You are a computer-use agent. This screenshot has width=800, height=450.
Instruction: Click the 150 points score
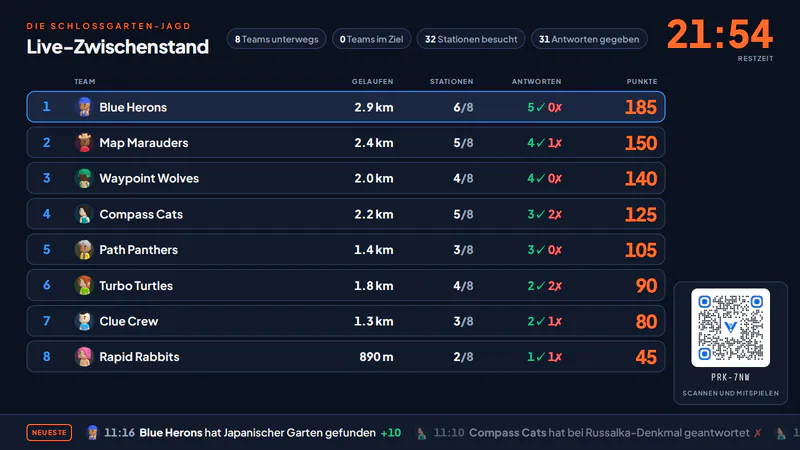click(x=641, y=143)
